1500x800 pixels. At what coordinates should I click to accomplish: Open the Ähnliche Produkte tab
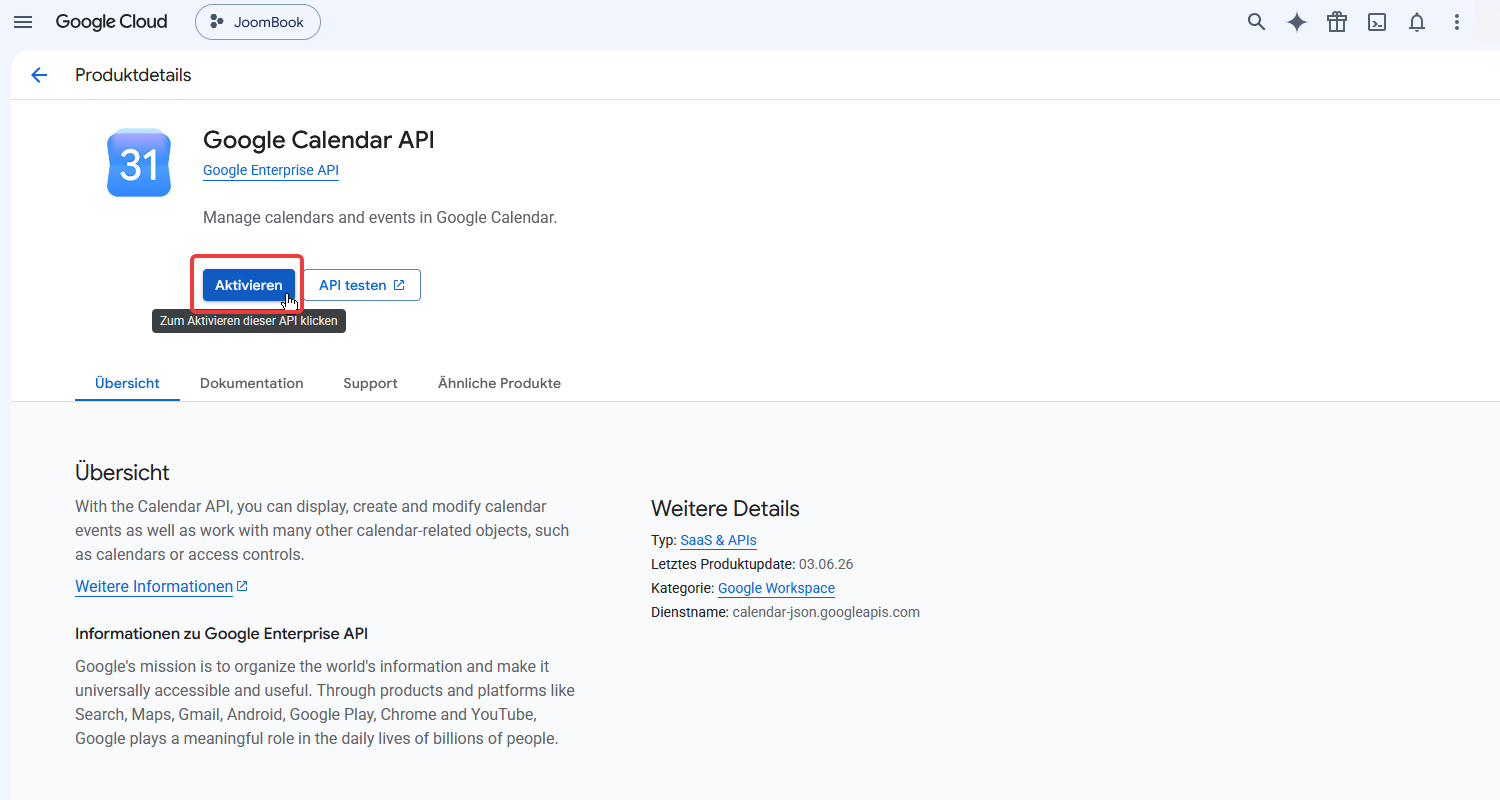[x=499, y=383]
